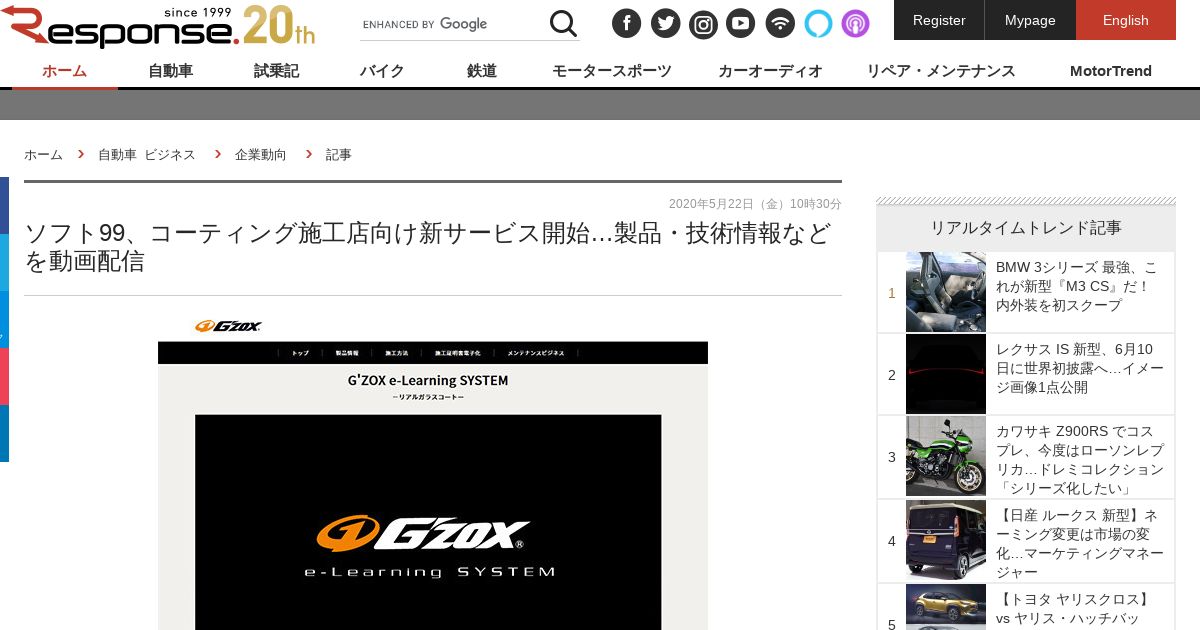
Task: Open the gold Yaris Cross thumbnail
Action: click(946, 607)
